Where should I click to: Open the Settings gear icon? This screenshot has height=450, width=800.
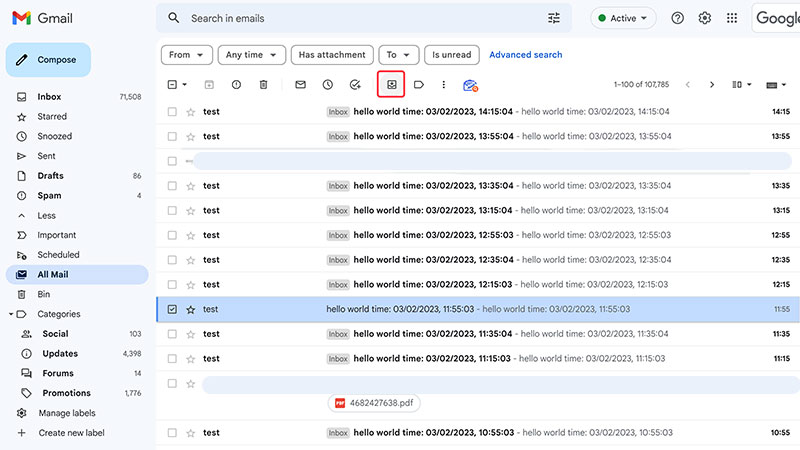click(705, 18)
